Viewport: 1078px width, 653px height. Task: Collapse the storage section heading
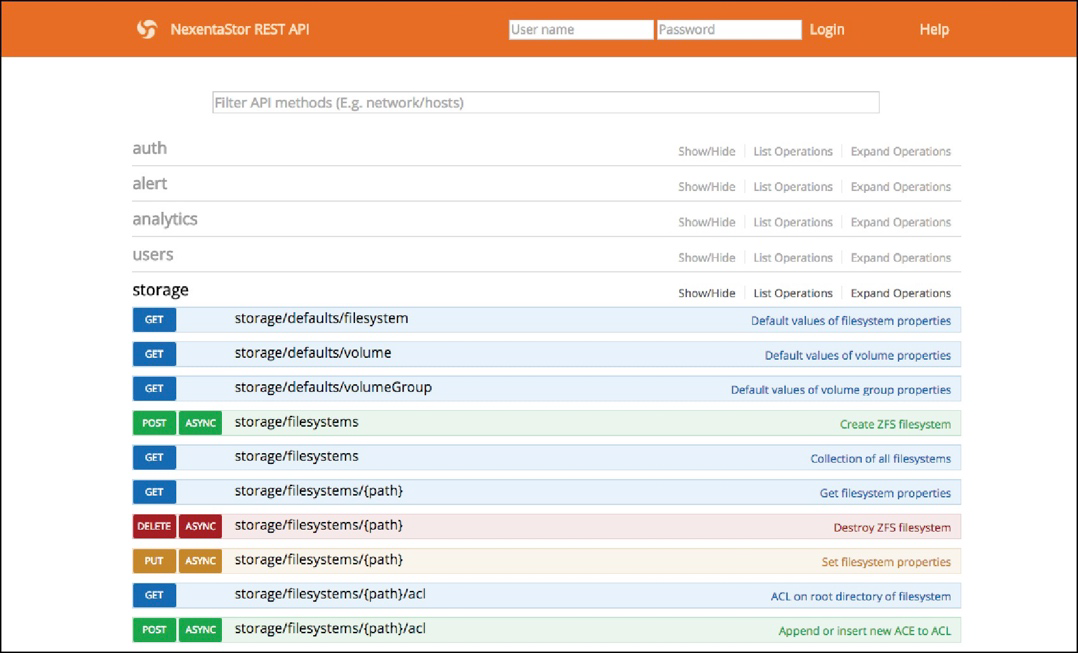point(160,289)
